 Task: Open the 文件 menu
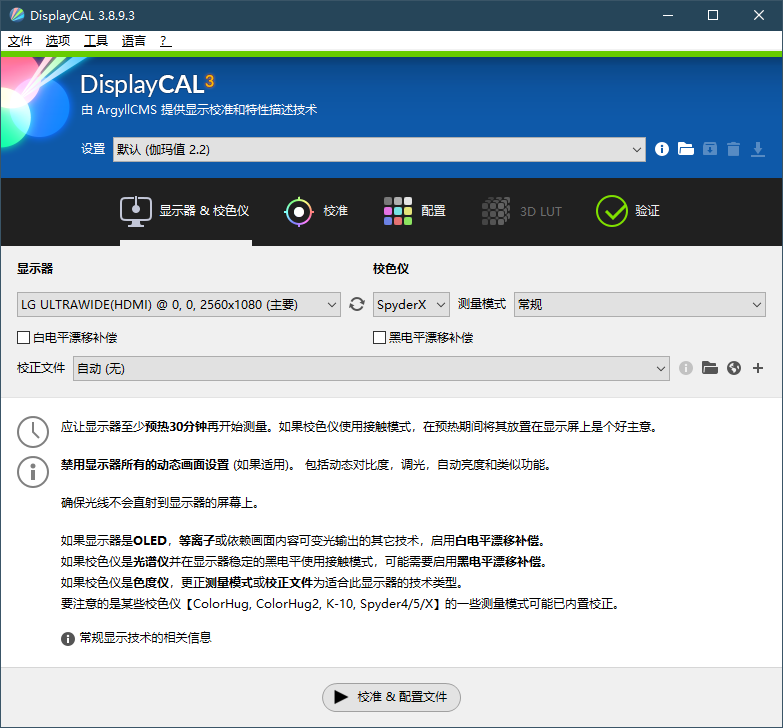(x=20, y=41)
